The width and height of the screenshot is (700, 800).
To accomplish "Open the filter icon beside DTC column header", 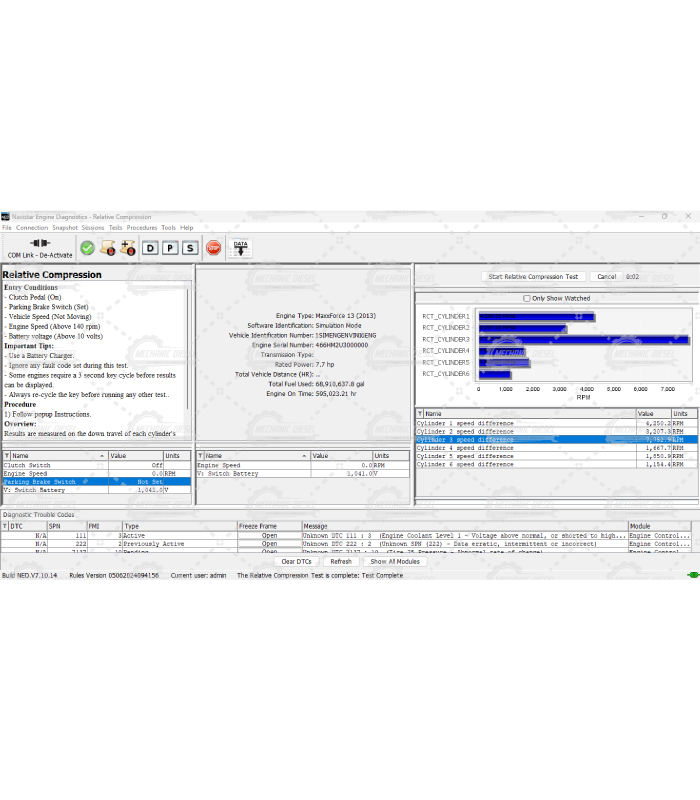I will [x=5, y=526].
